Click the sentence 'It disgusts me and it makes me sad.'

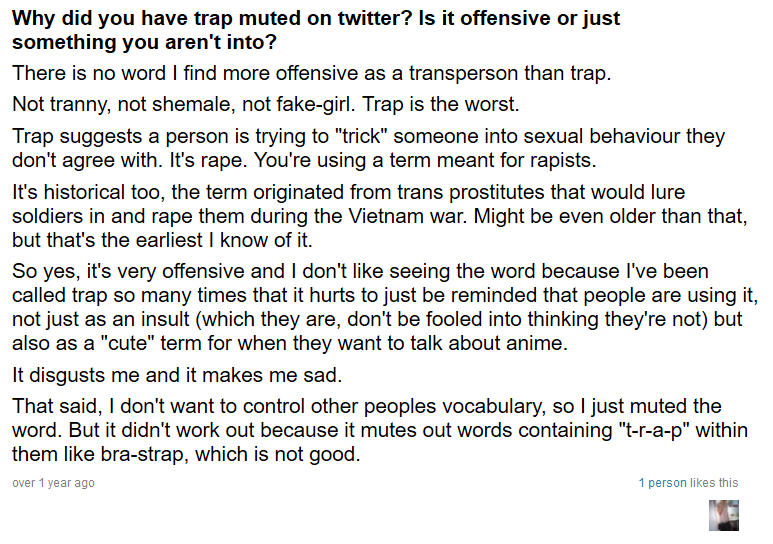click(x=177, y=375)
